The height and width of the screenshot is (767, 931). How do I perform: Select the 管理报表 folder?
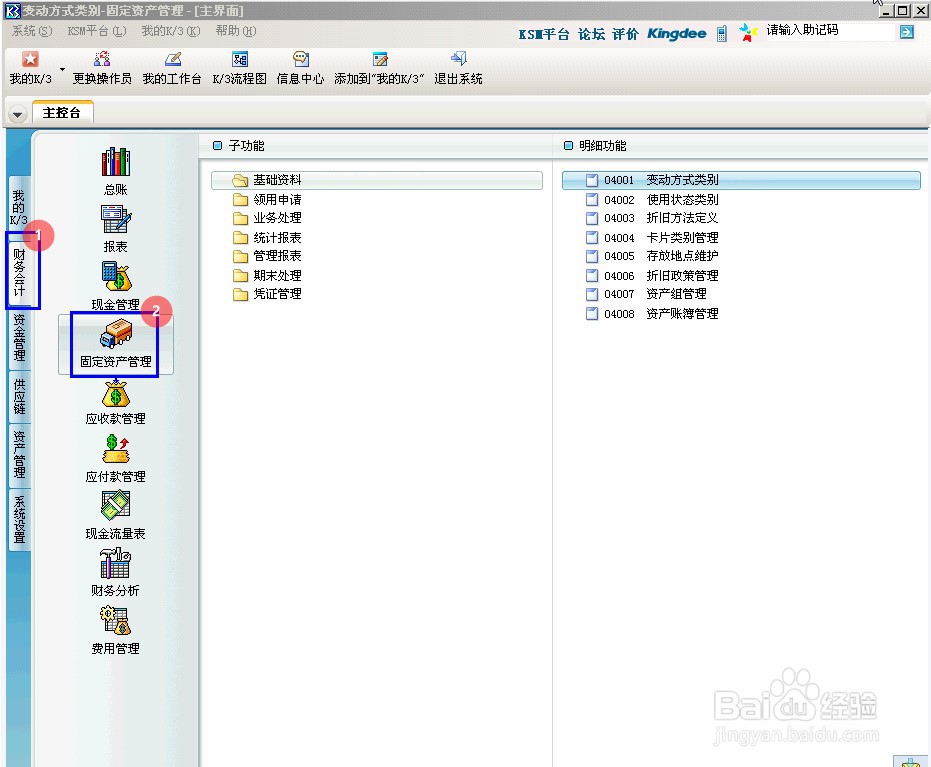(267, 256)
